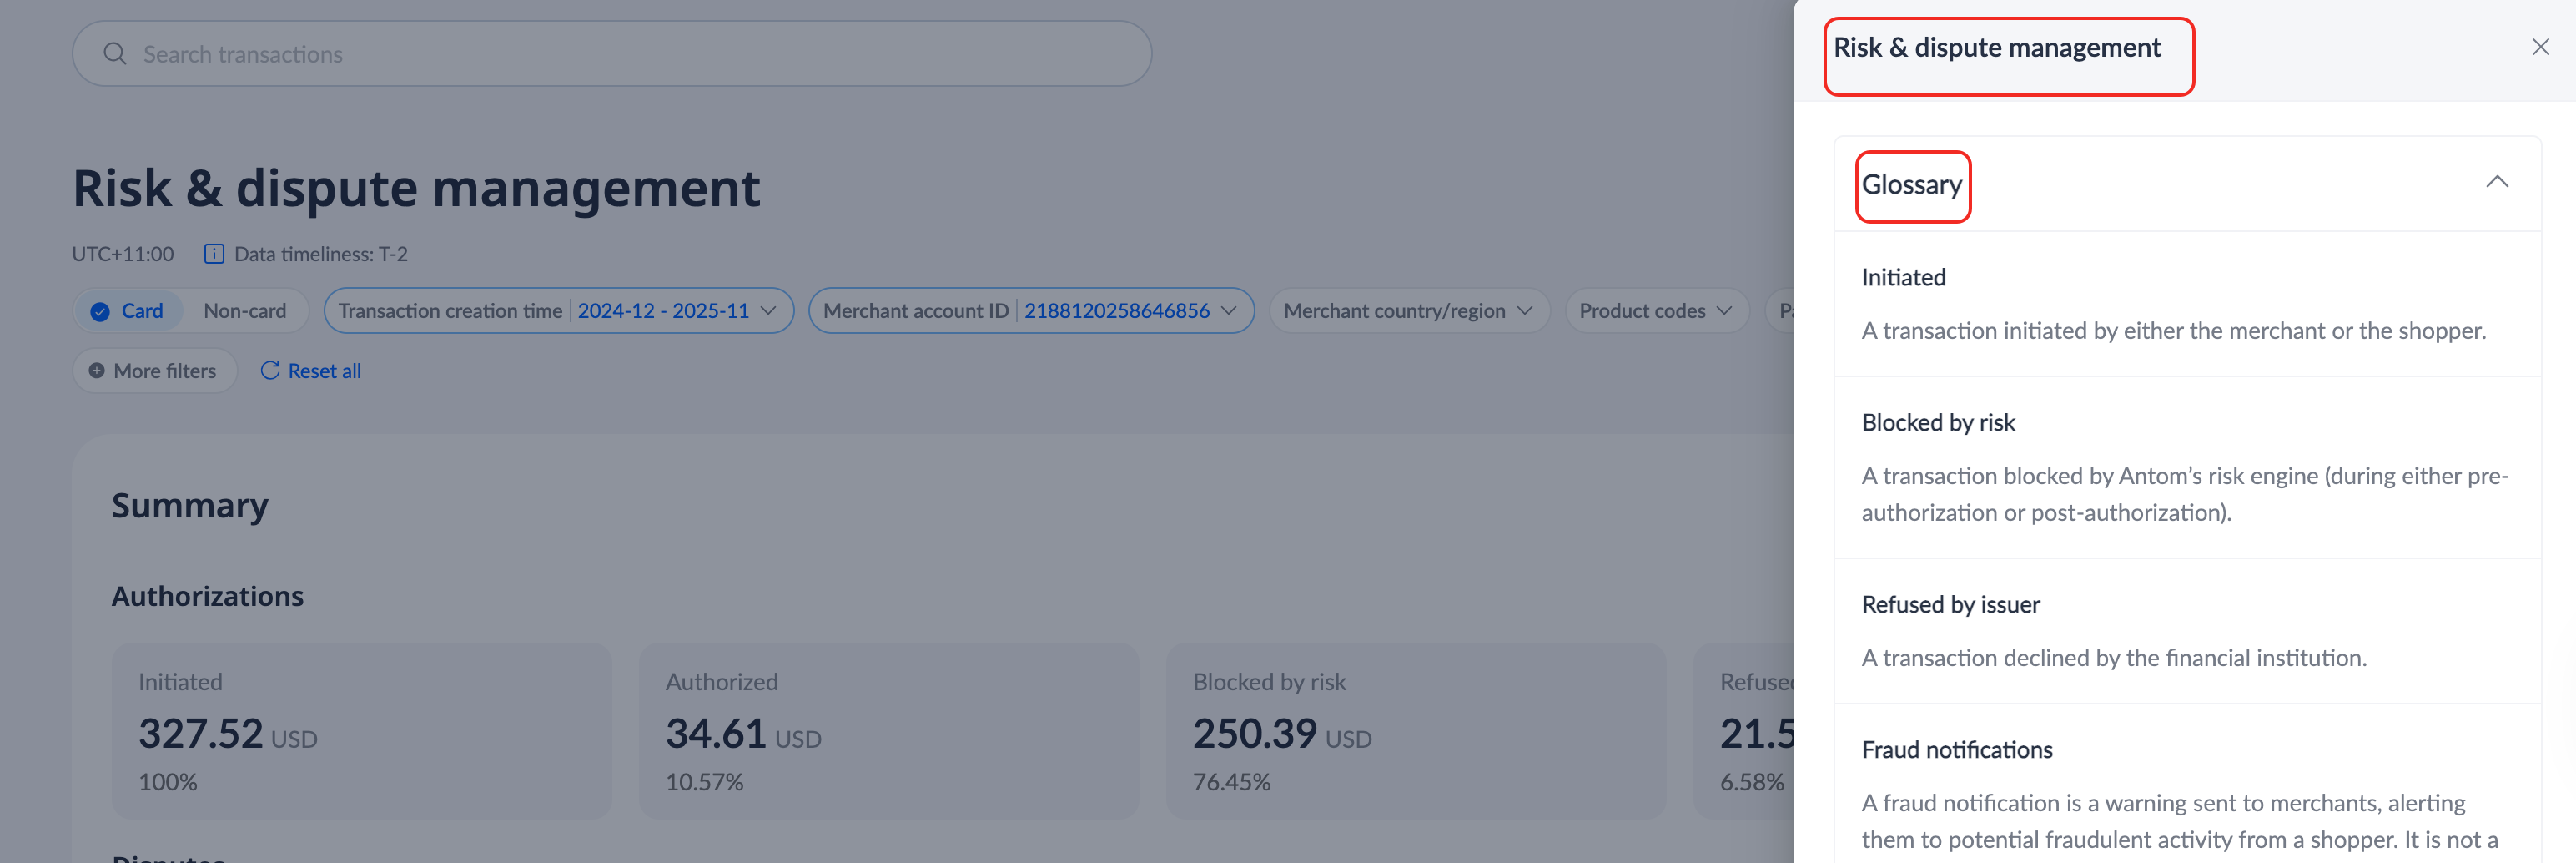
Task: Click the Reset all refresh icon
Action: coord(270,371)
